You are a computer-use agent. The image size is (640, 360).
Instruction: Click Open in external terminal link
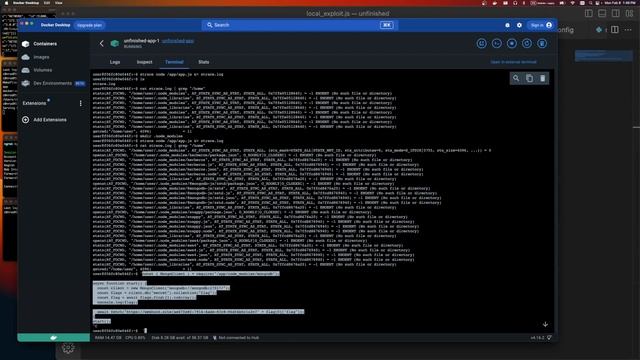pyautogui.click(x=513, y=62)
